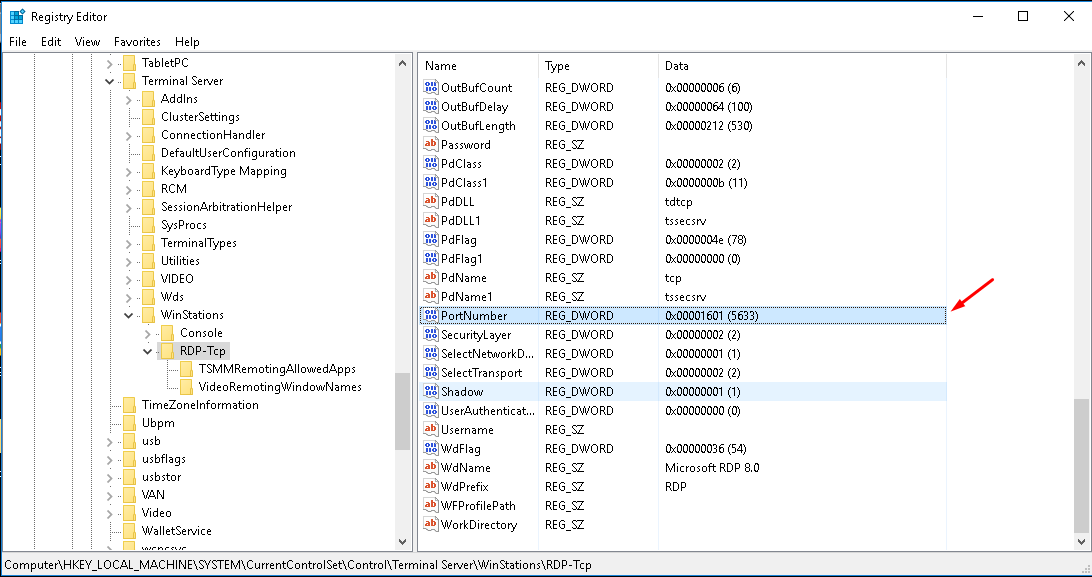Image resolution: width=1092 pixels, height=577 pixels.
Task: Click the TimeZoneInformation folder icon
Action: [130, 405]
